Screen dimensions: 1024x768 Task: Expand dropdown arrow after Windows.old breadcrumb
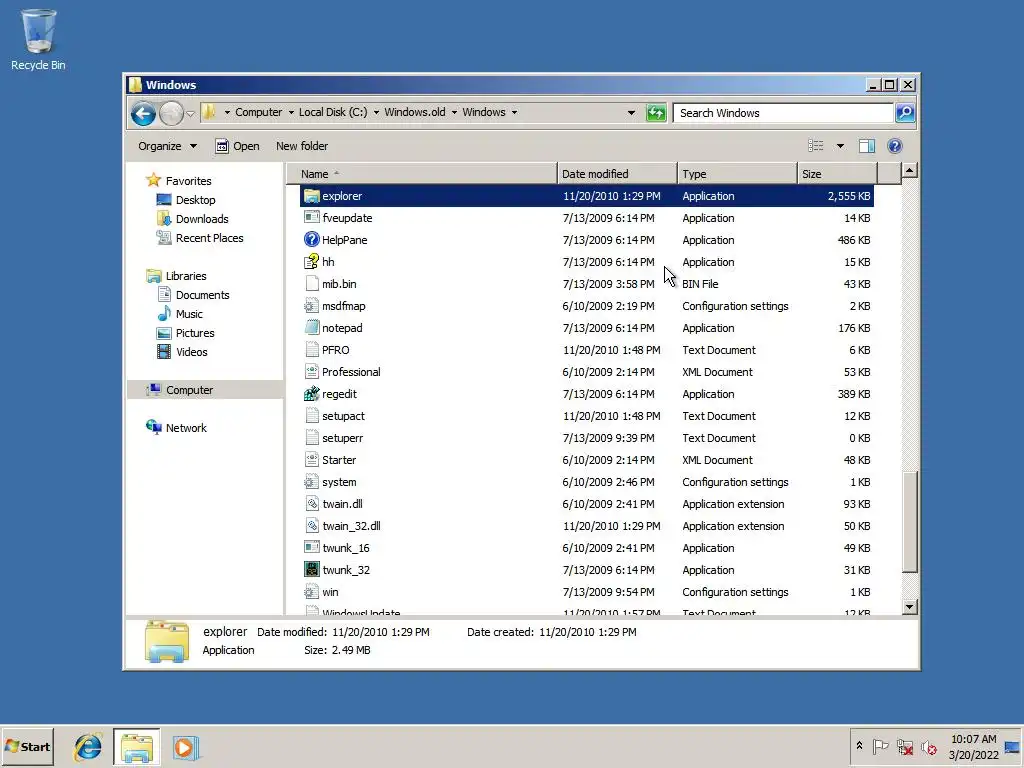tap(454, 112)
